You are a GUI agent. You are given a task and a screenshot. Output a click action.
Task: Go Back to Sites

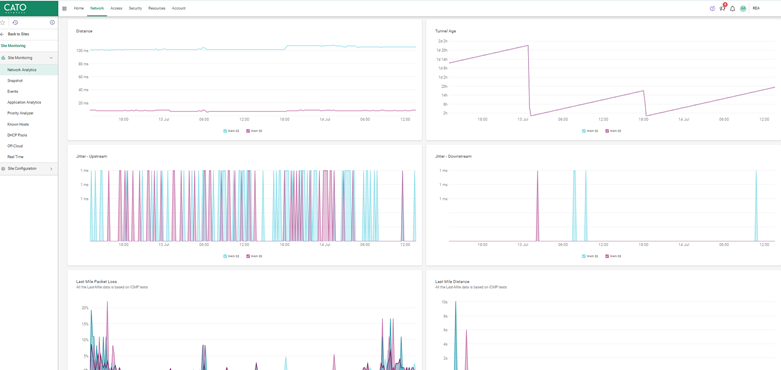point(18,34)
